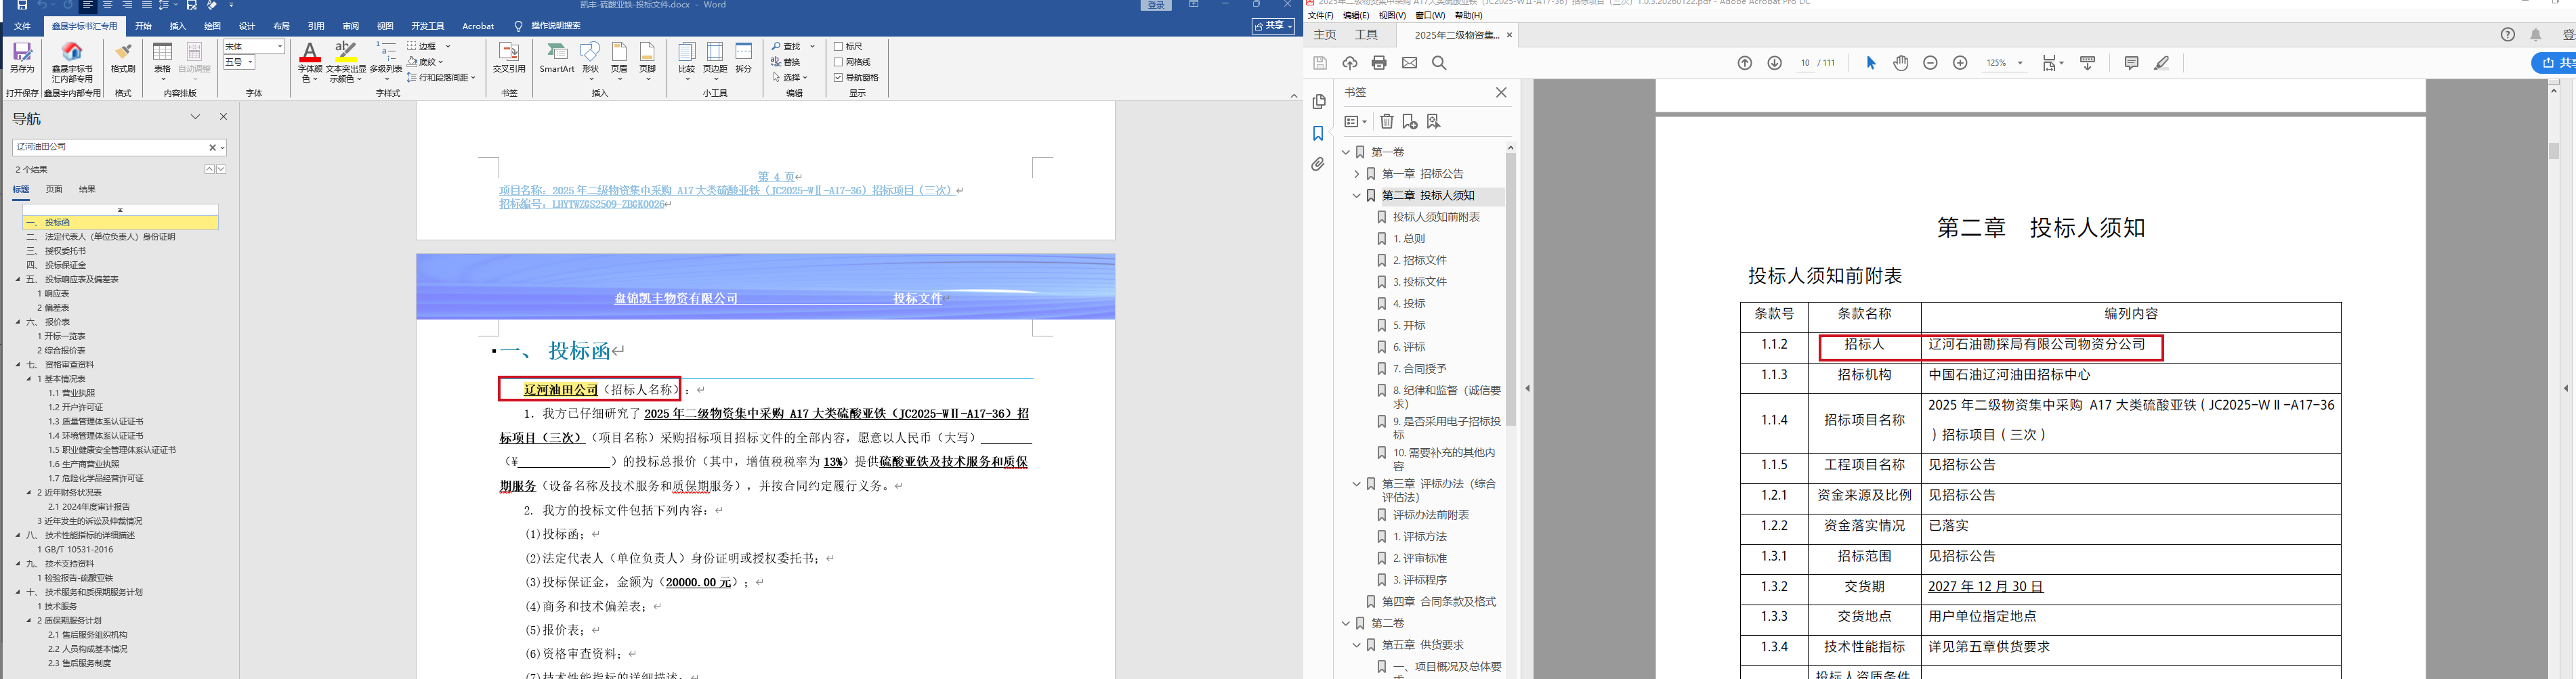
Task: Uncheck the 导航窗格 navigation pane checkbox
Action: 838,77
